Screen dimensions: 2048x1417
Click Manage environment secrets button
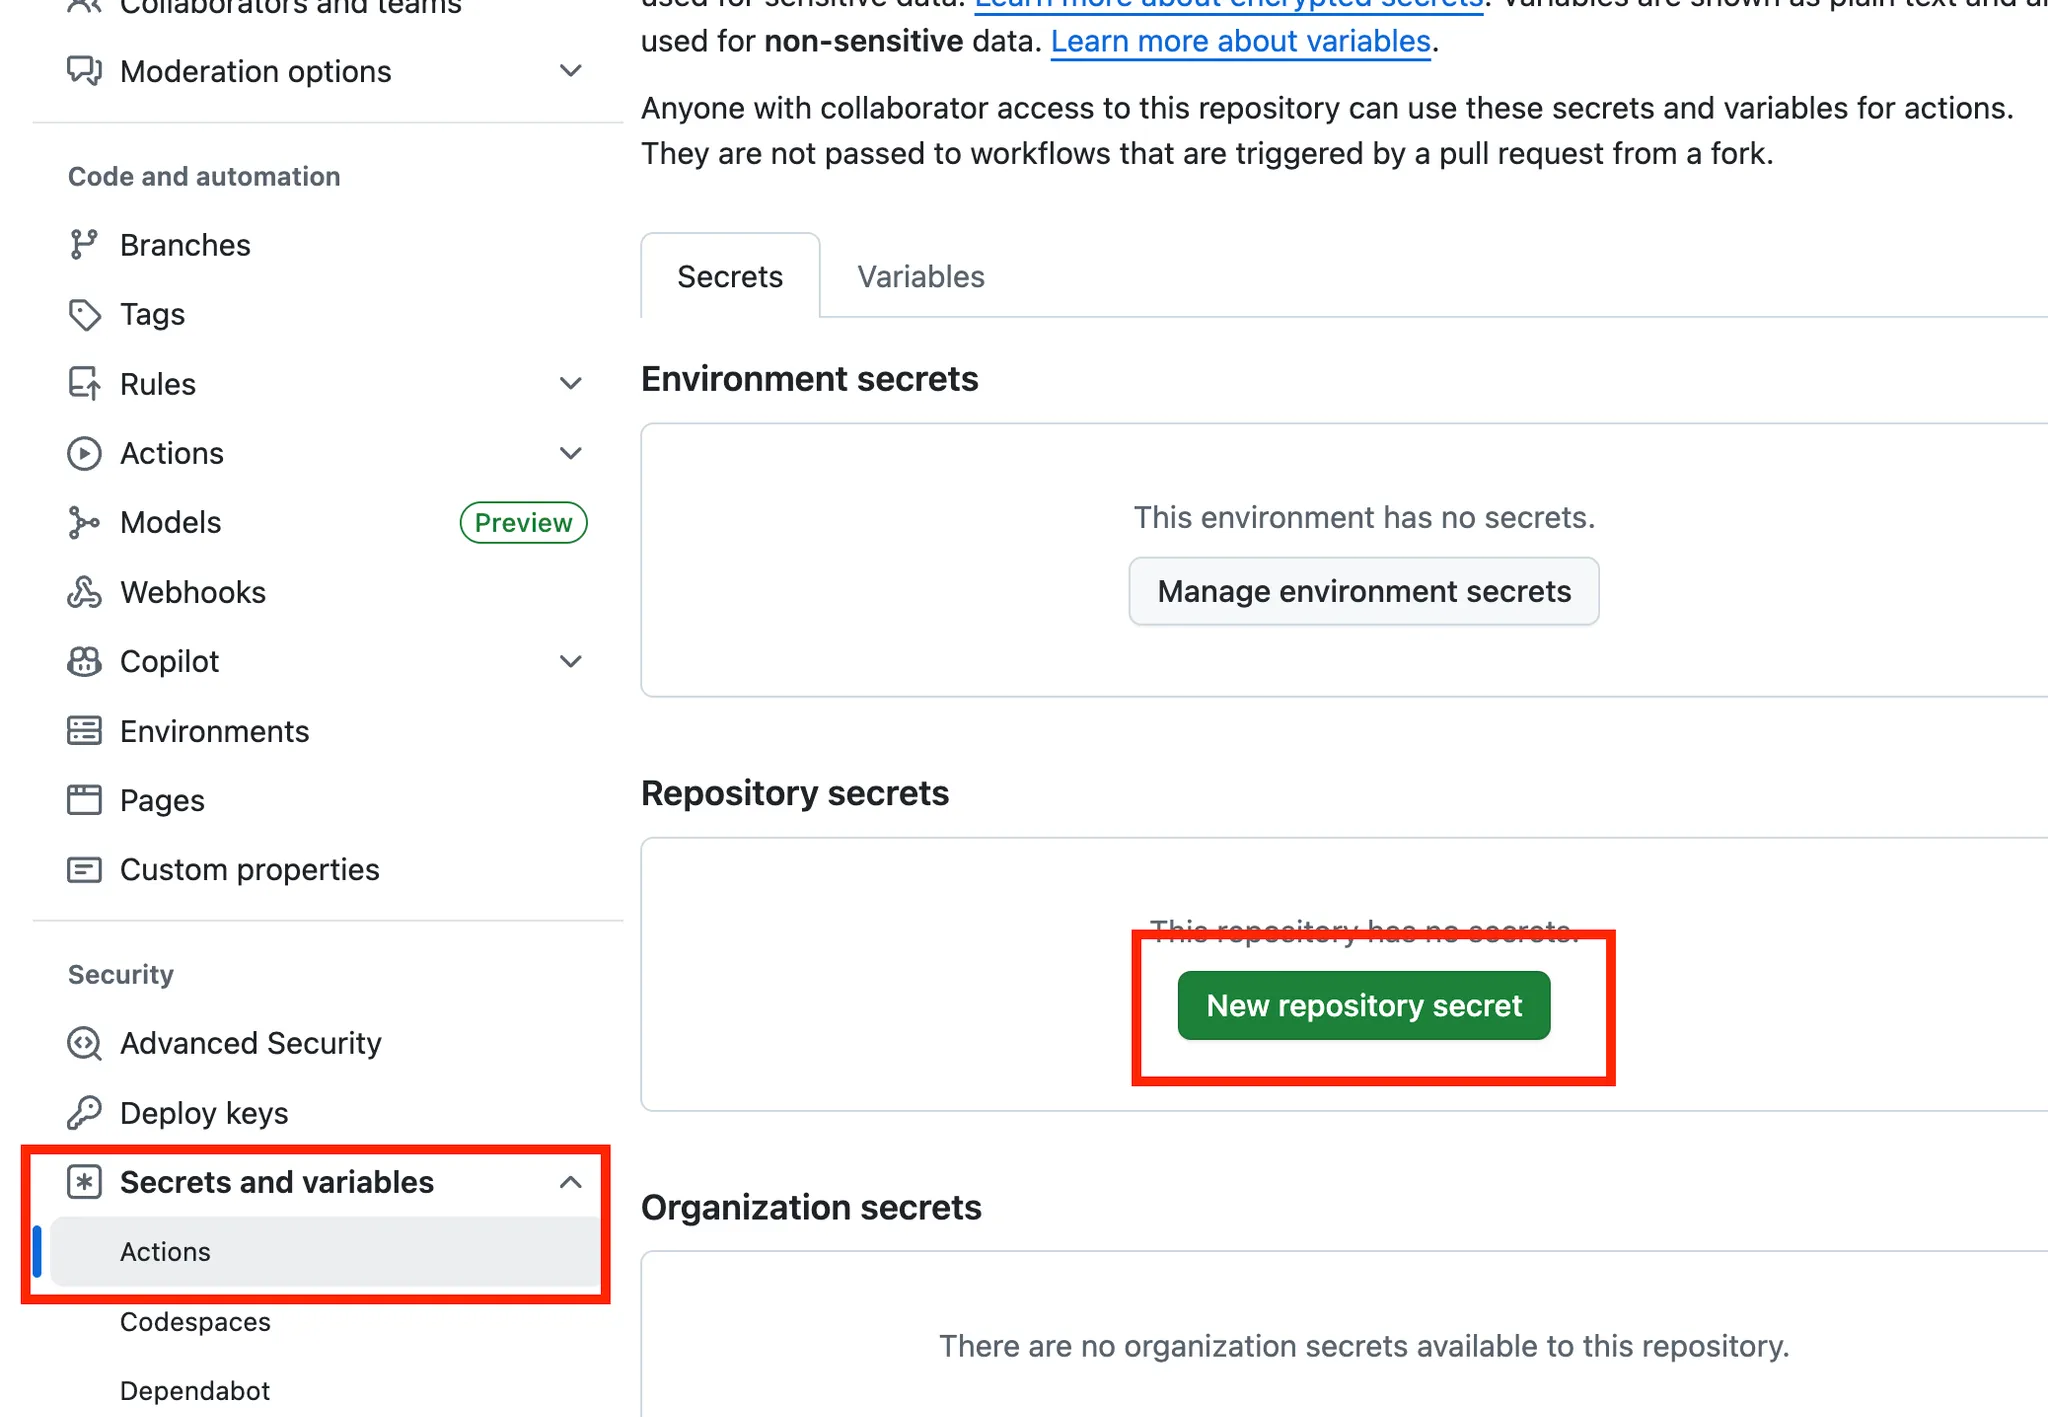[x=1364, y=591]
